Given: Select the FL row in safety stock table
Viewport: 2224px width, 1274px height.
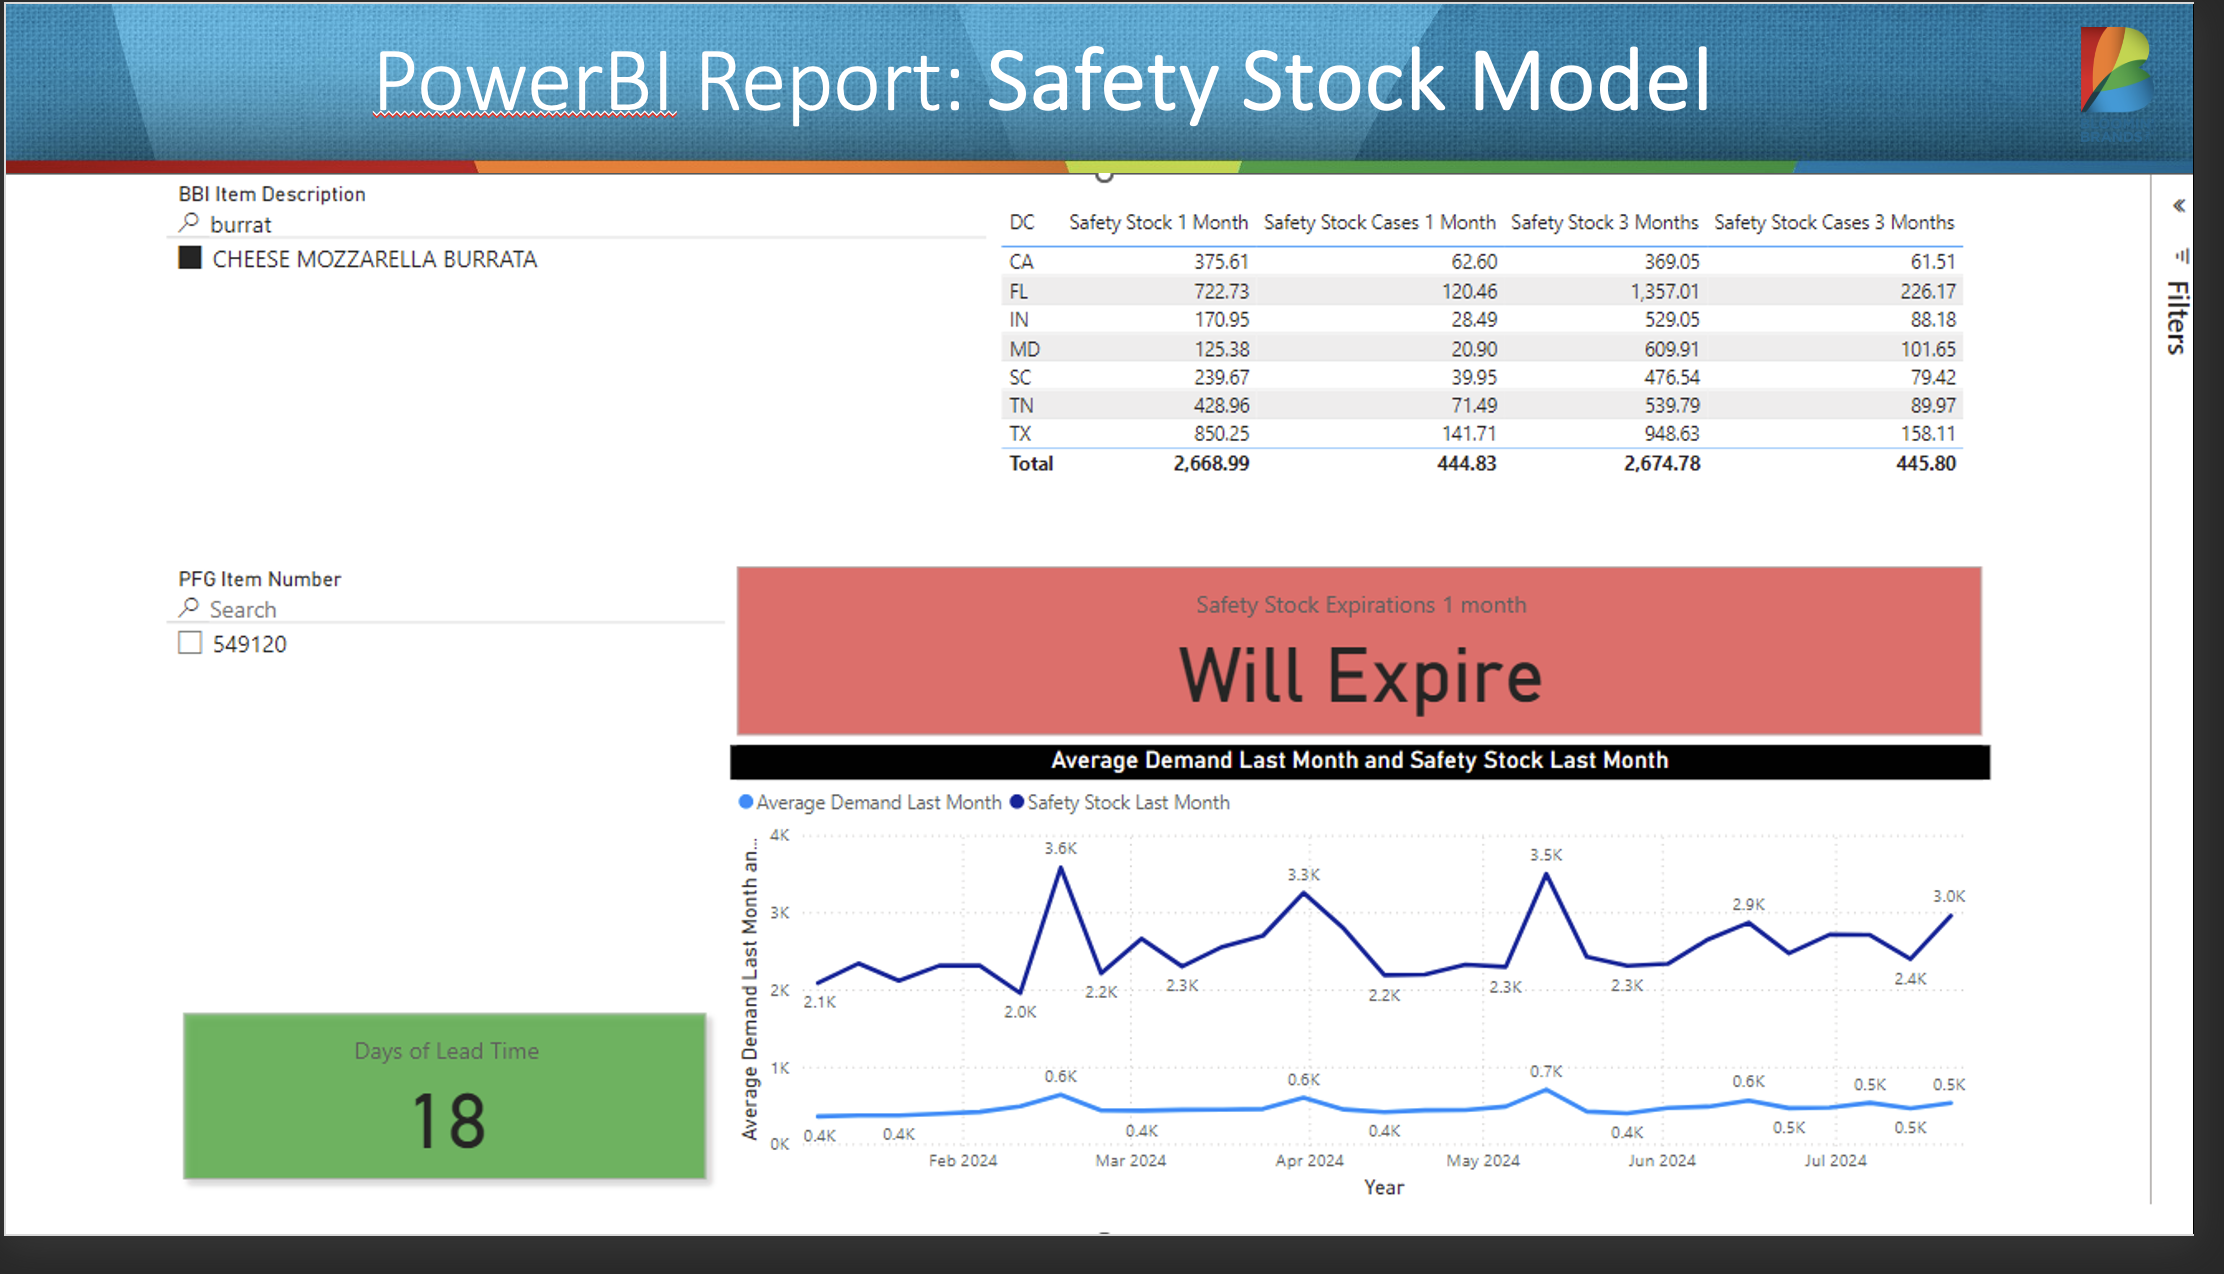Looking at the screenshot, I should click(1019, 291).
